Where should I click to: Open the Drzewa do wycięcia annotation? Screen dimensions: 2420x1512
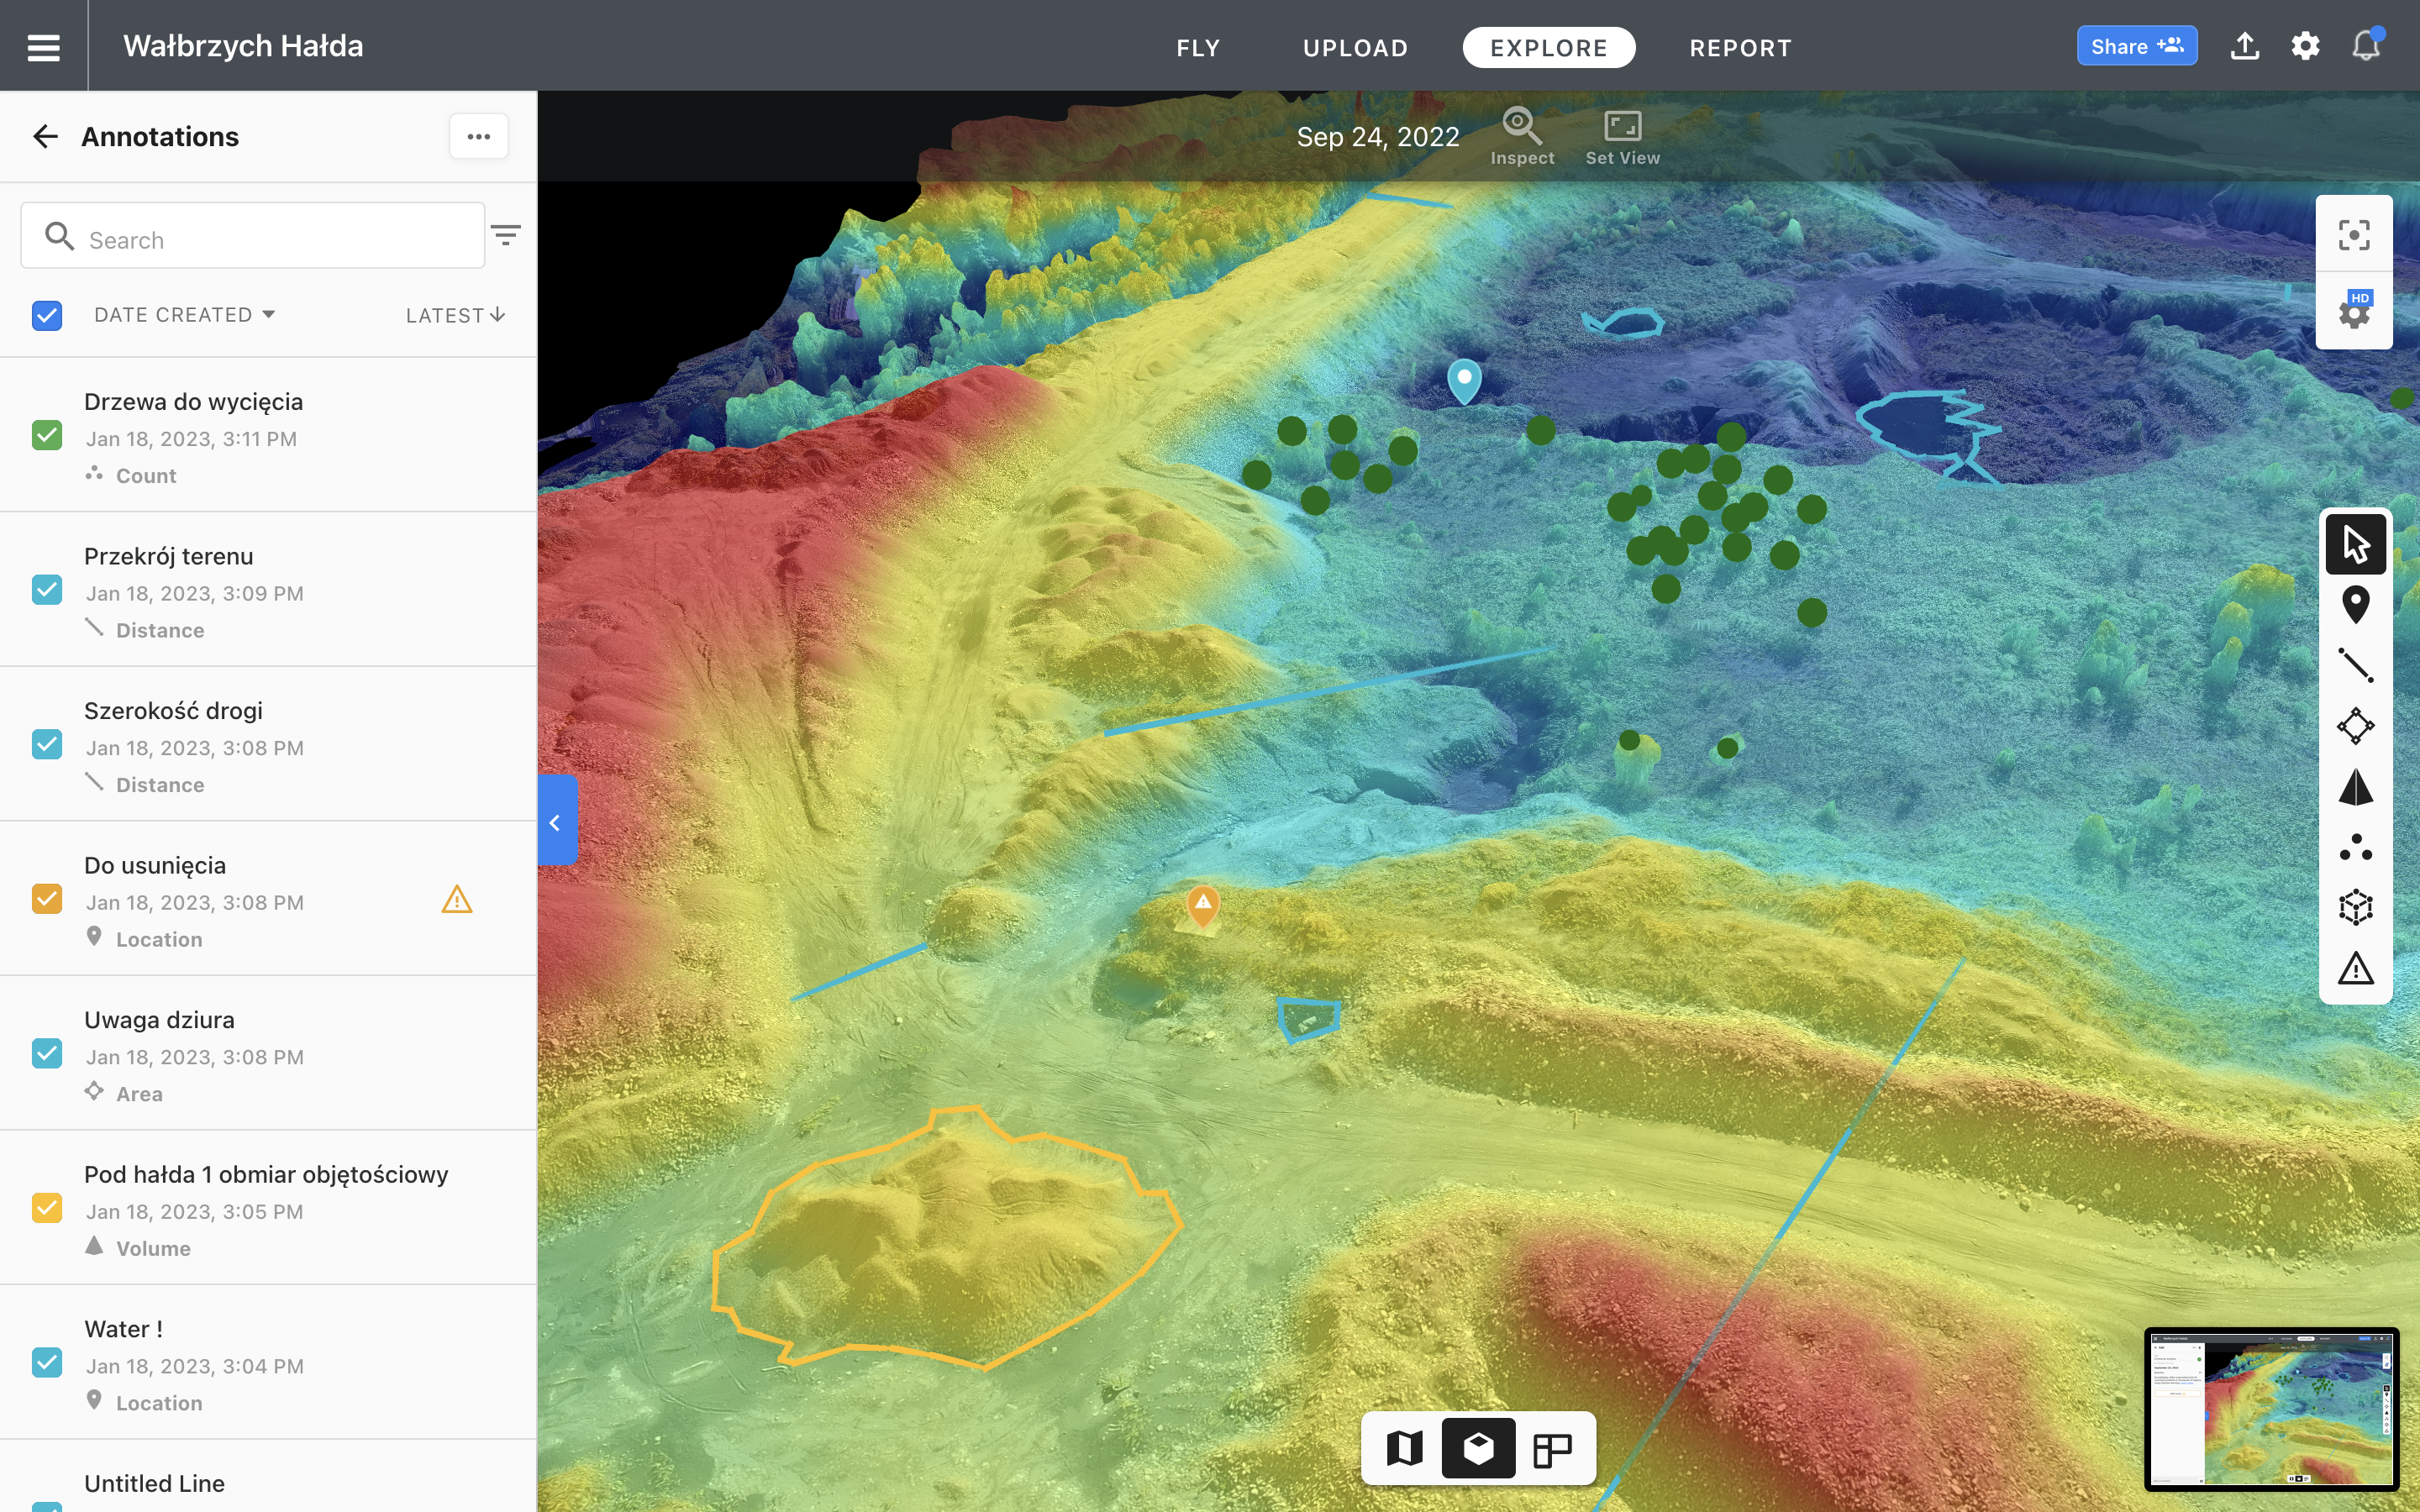(x=268, y=436)
